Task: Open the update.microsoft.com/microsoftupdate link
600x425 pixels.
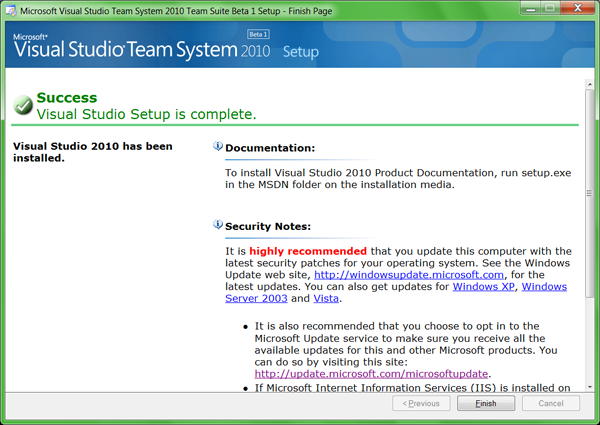Action: pyautogui.click(x=371, y=374)
